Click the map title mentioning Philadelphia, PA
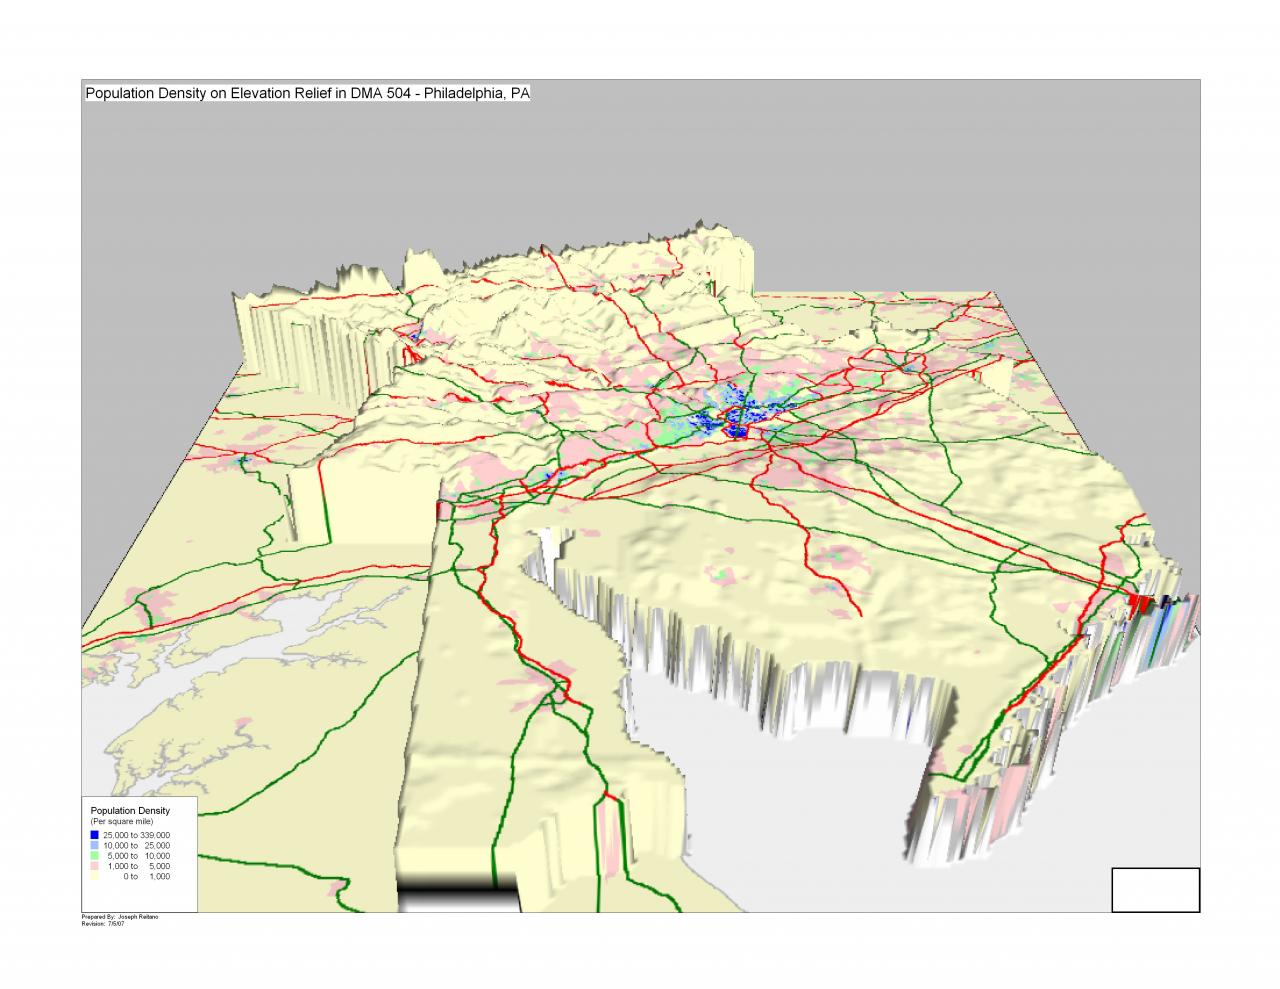Viewport: 1280px width, 989px height. (307, 93)
